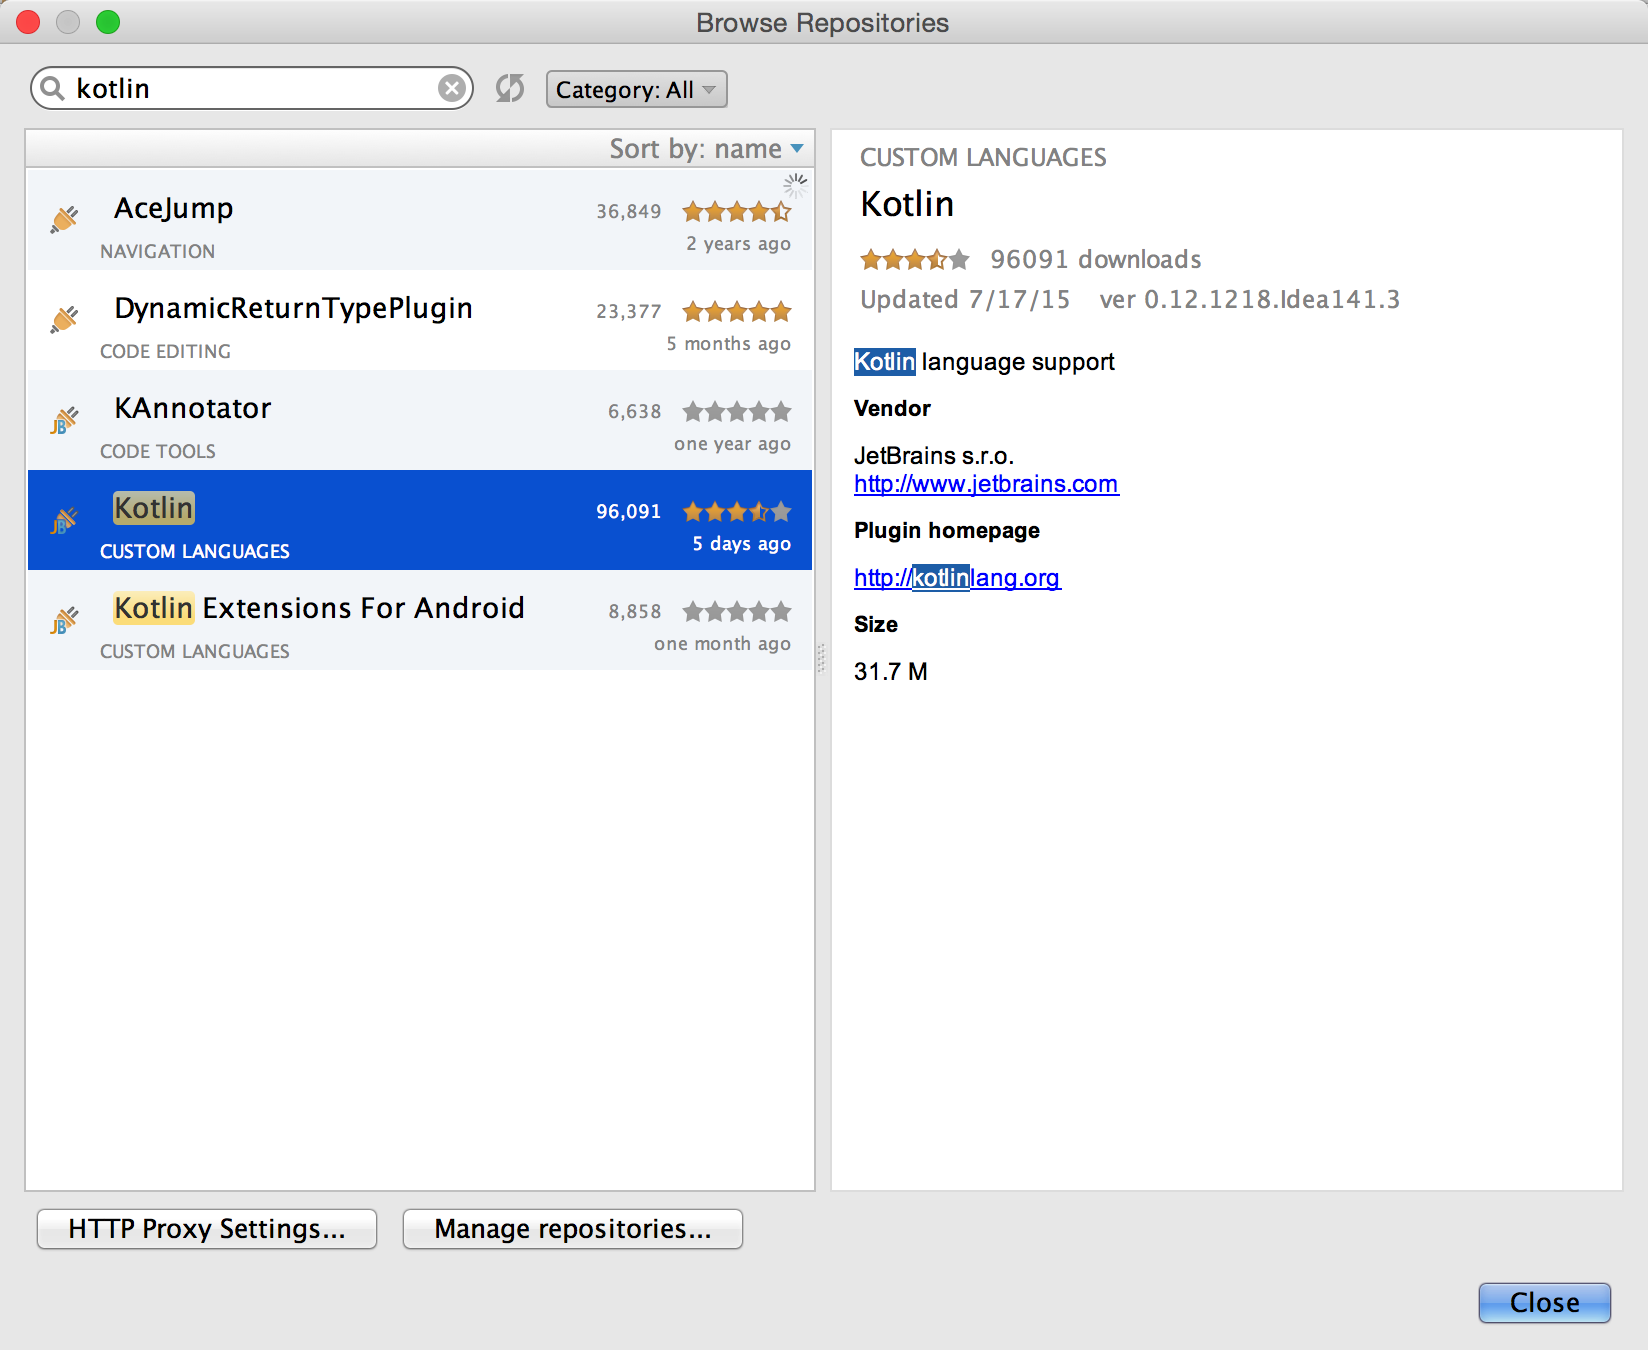The height and width of the screenshot is (1350, 1648).
Task: Click Kotlin Extensions For Android icon
Action: pos(65,620)
